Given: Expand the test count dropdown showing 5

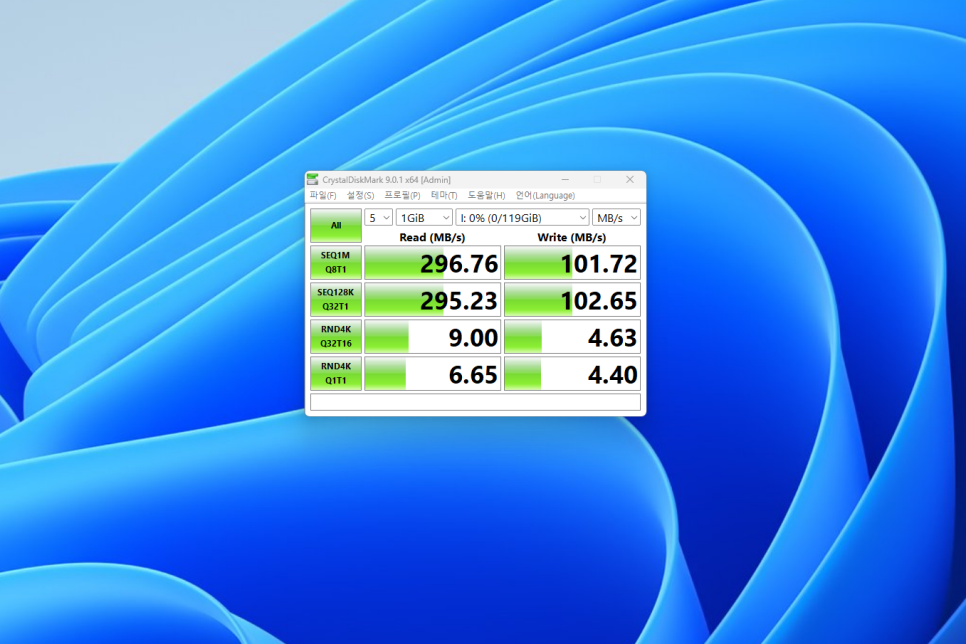Looking at the screenshot, I should point(379,217).
